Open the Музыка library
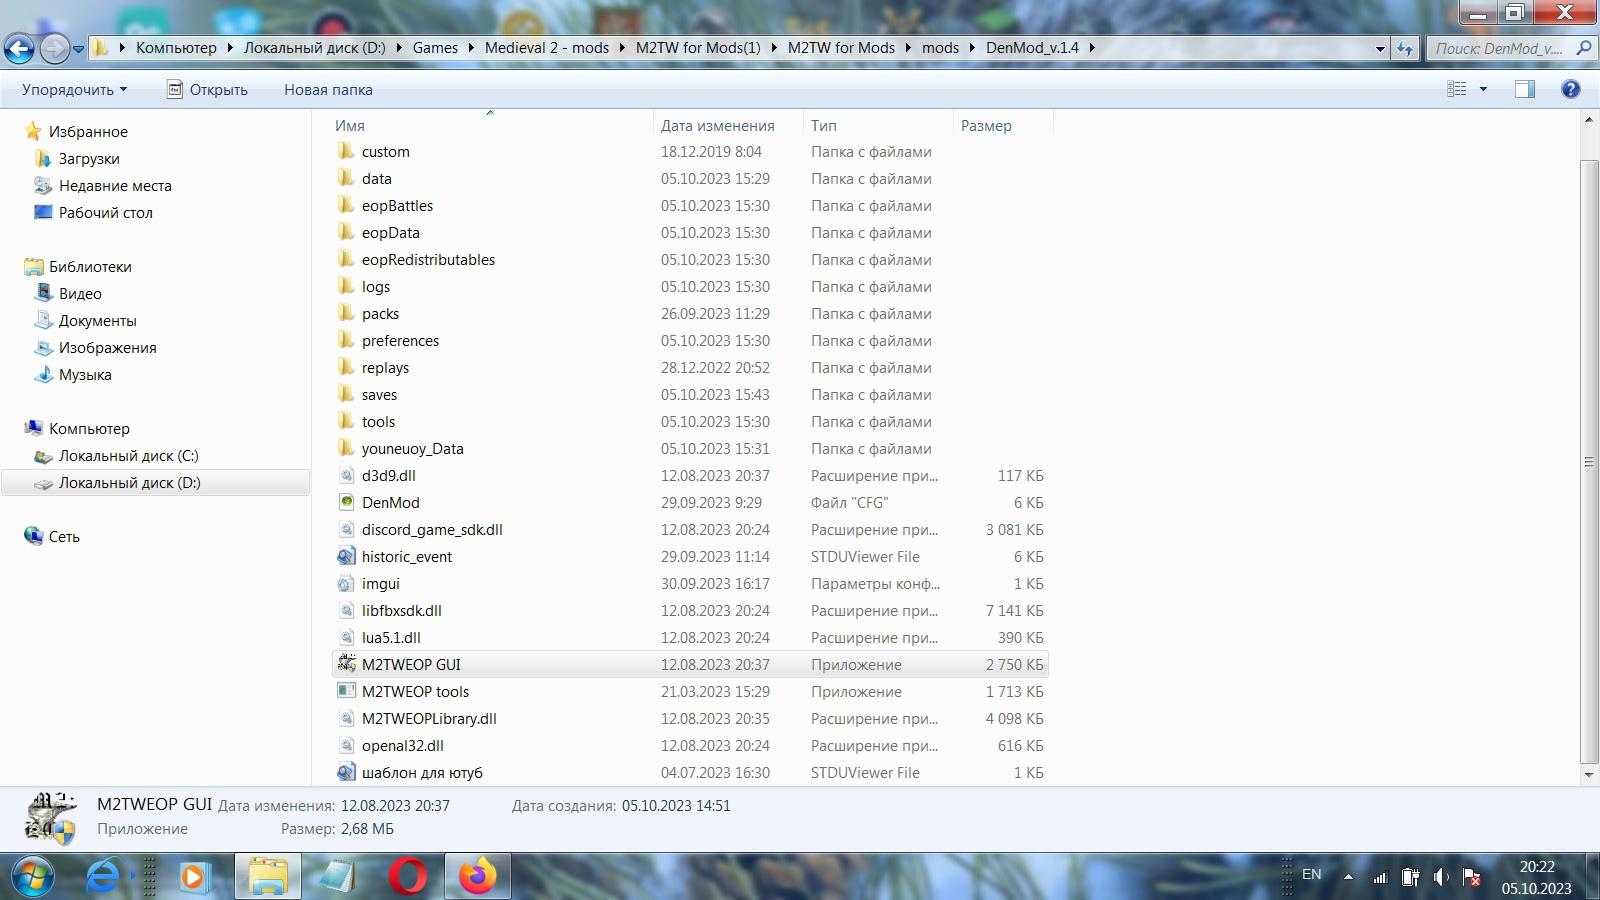Viewport: 1600px width, 900px height. pyautogui.click(x=85, y=374)
